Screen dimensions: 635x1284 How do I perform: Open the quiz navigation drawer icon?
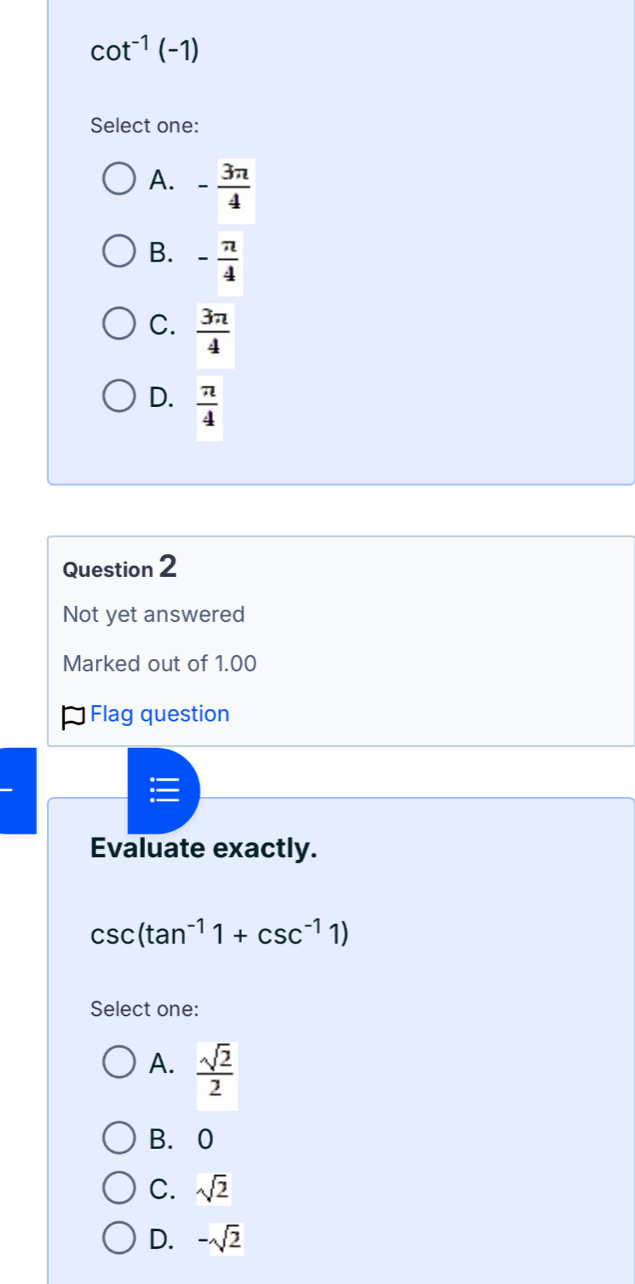pos(164,790)
